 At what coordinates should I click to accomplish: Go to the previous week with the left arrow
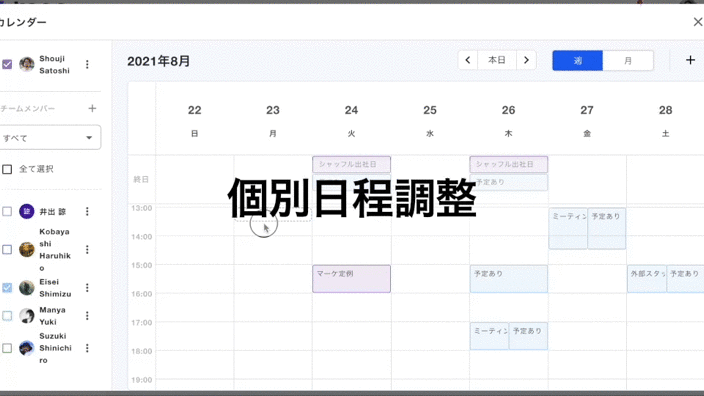click(x=467, y=60)
